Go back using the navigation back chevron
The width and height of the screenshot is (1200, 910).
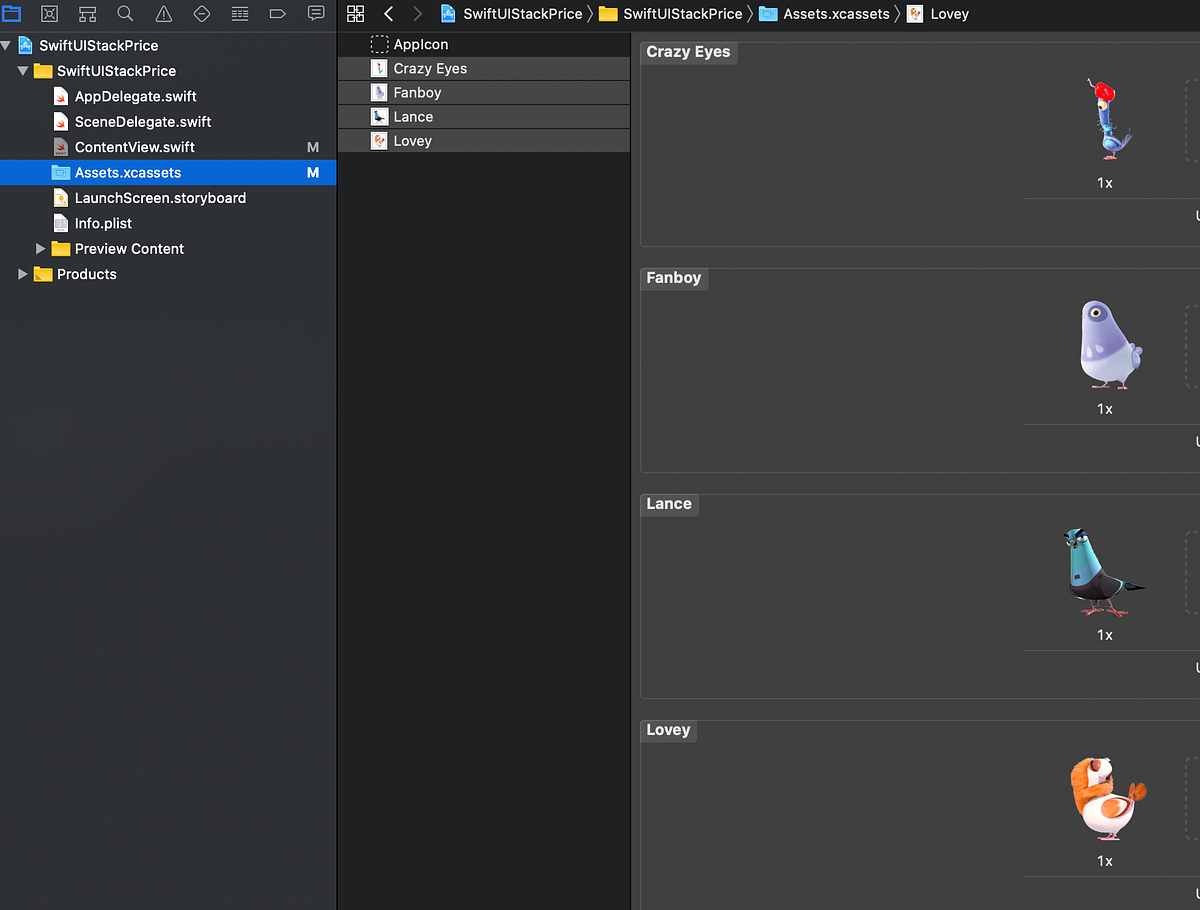pos(389,13)
